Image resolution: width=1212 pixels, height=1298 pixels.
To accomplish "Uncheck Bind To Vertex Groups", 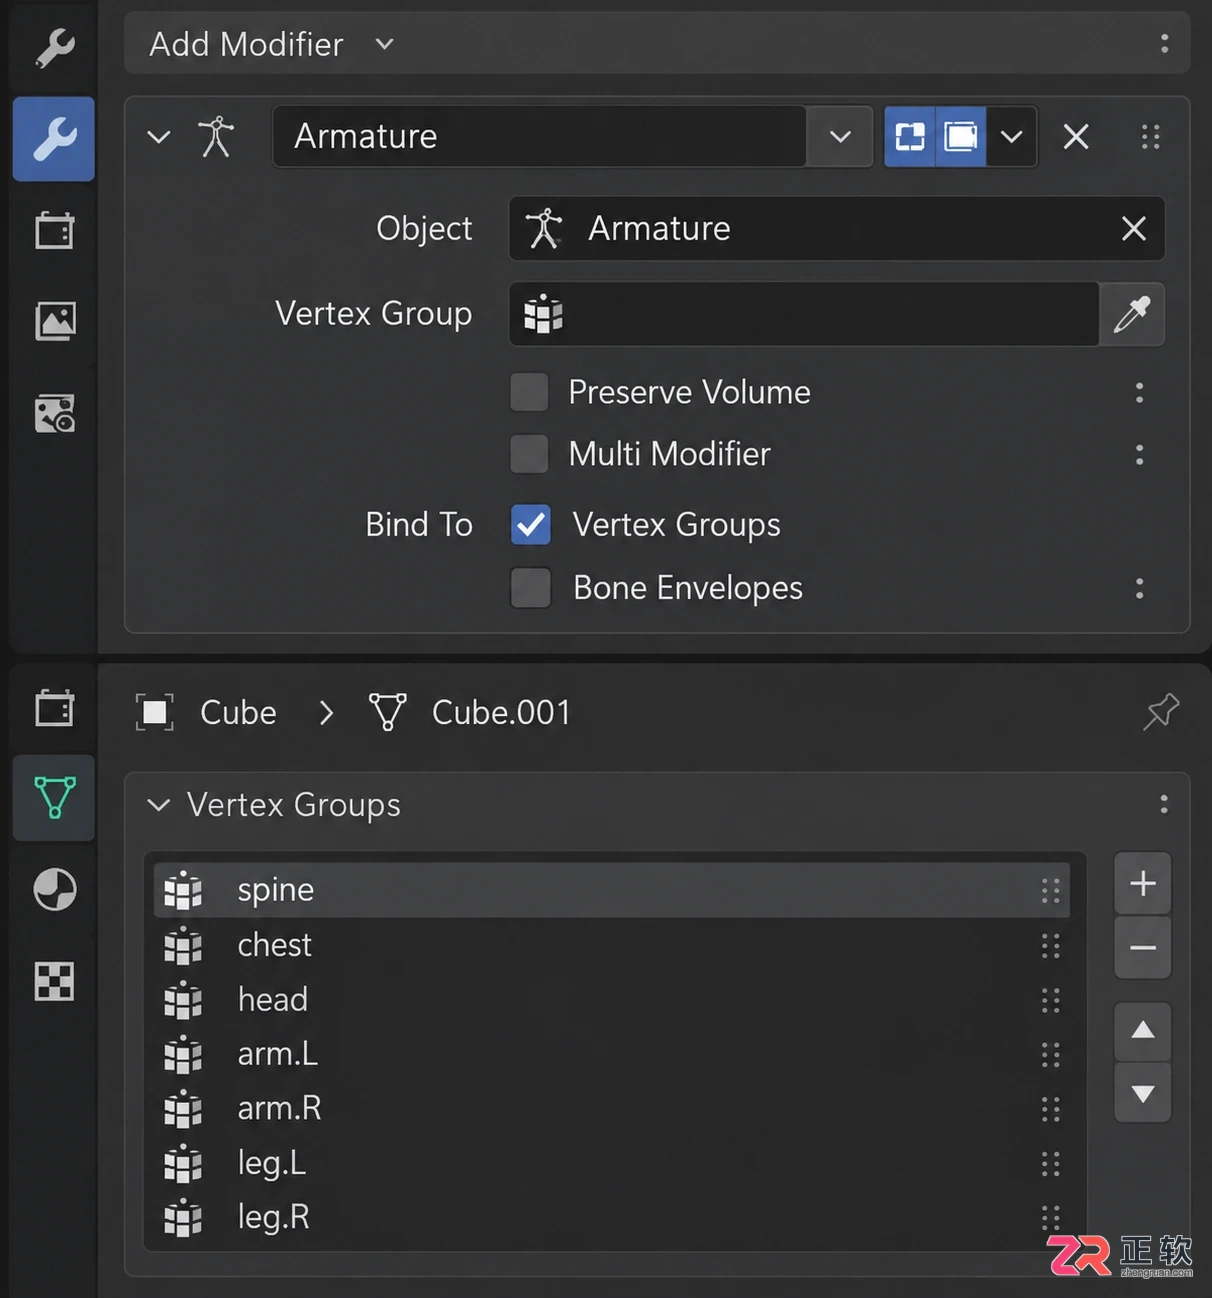I will coord(530,524).
